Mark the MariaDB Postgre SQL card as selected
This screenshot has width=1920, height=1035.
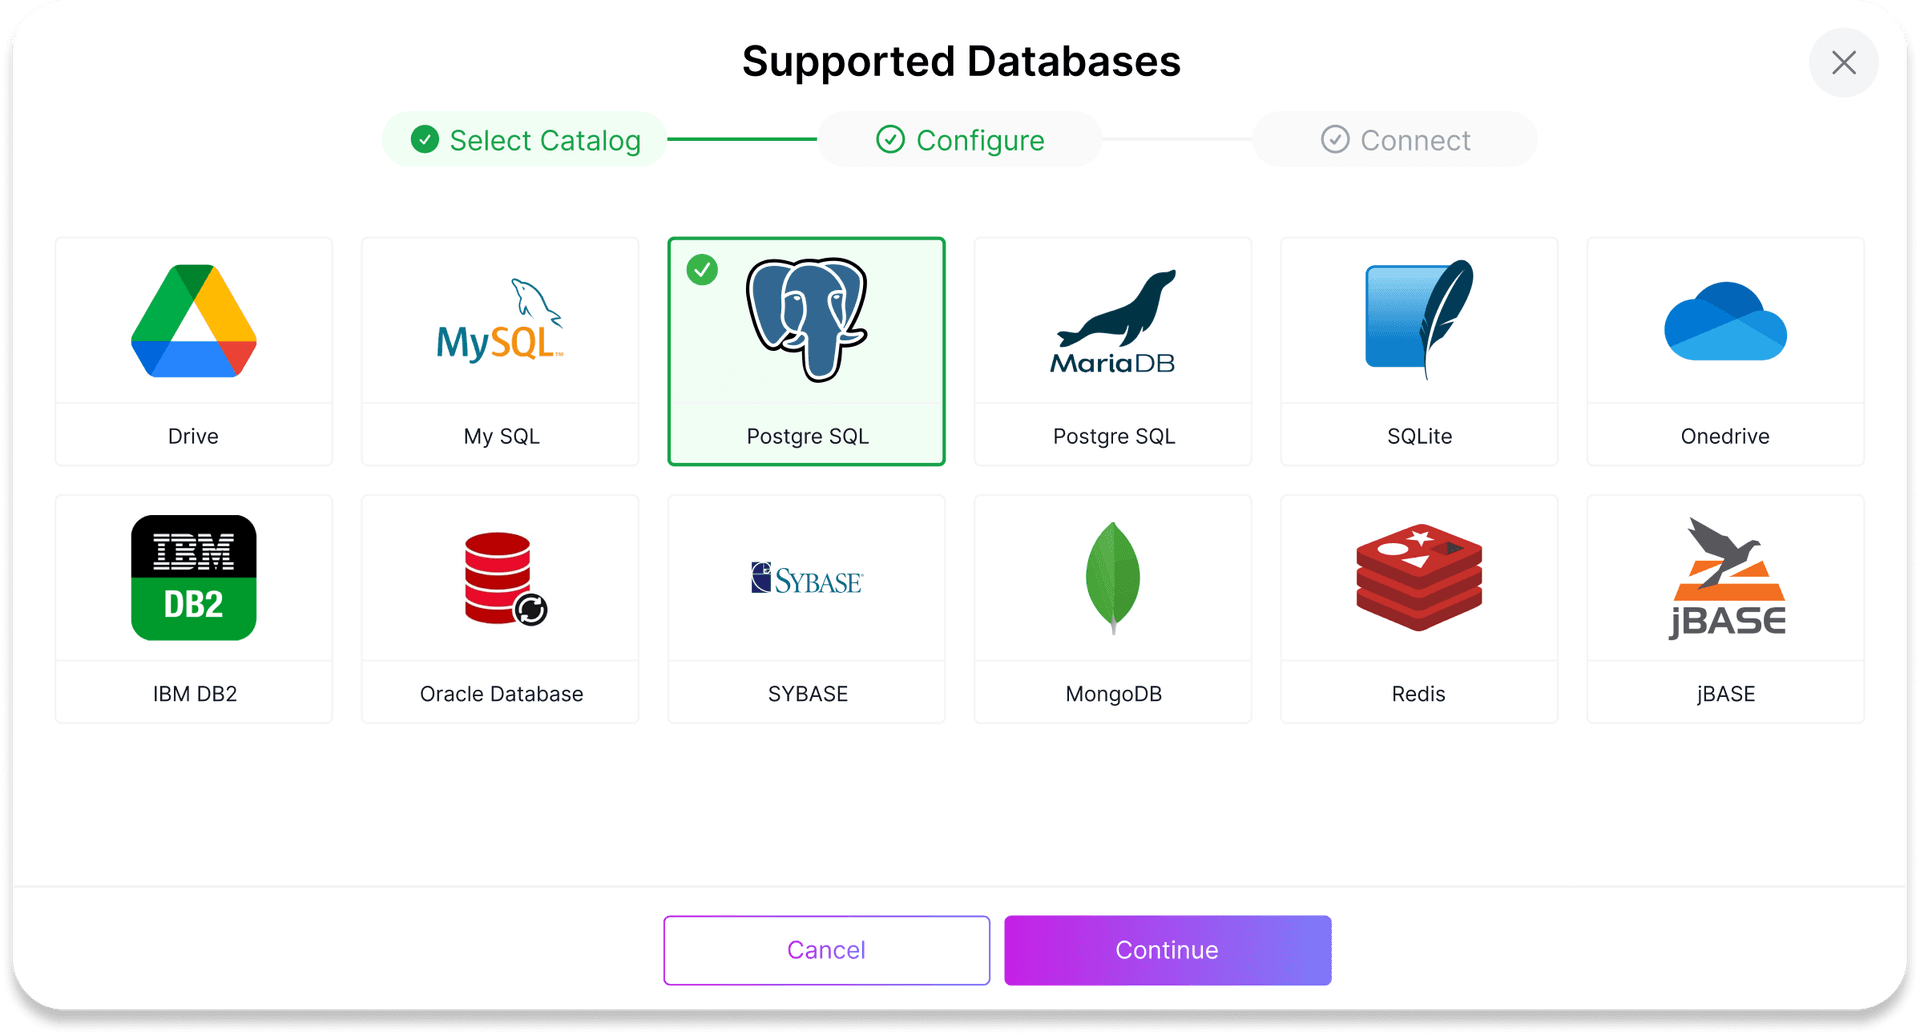[x=1113, y=351]
